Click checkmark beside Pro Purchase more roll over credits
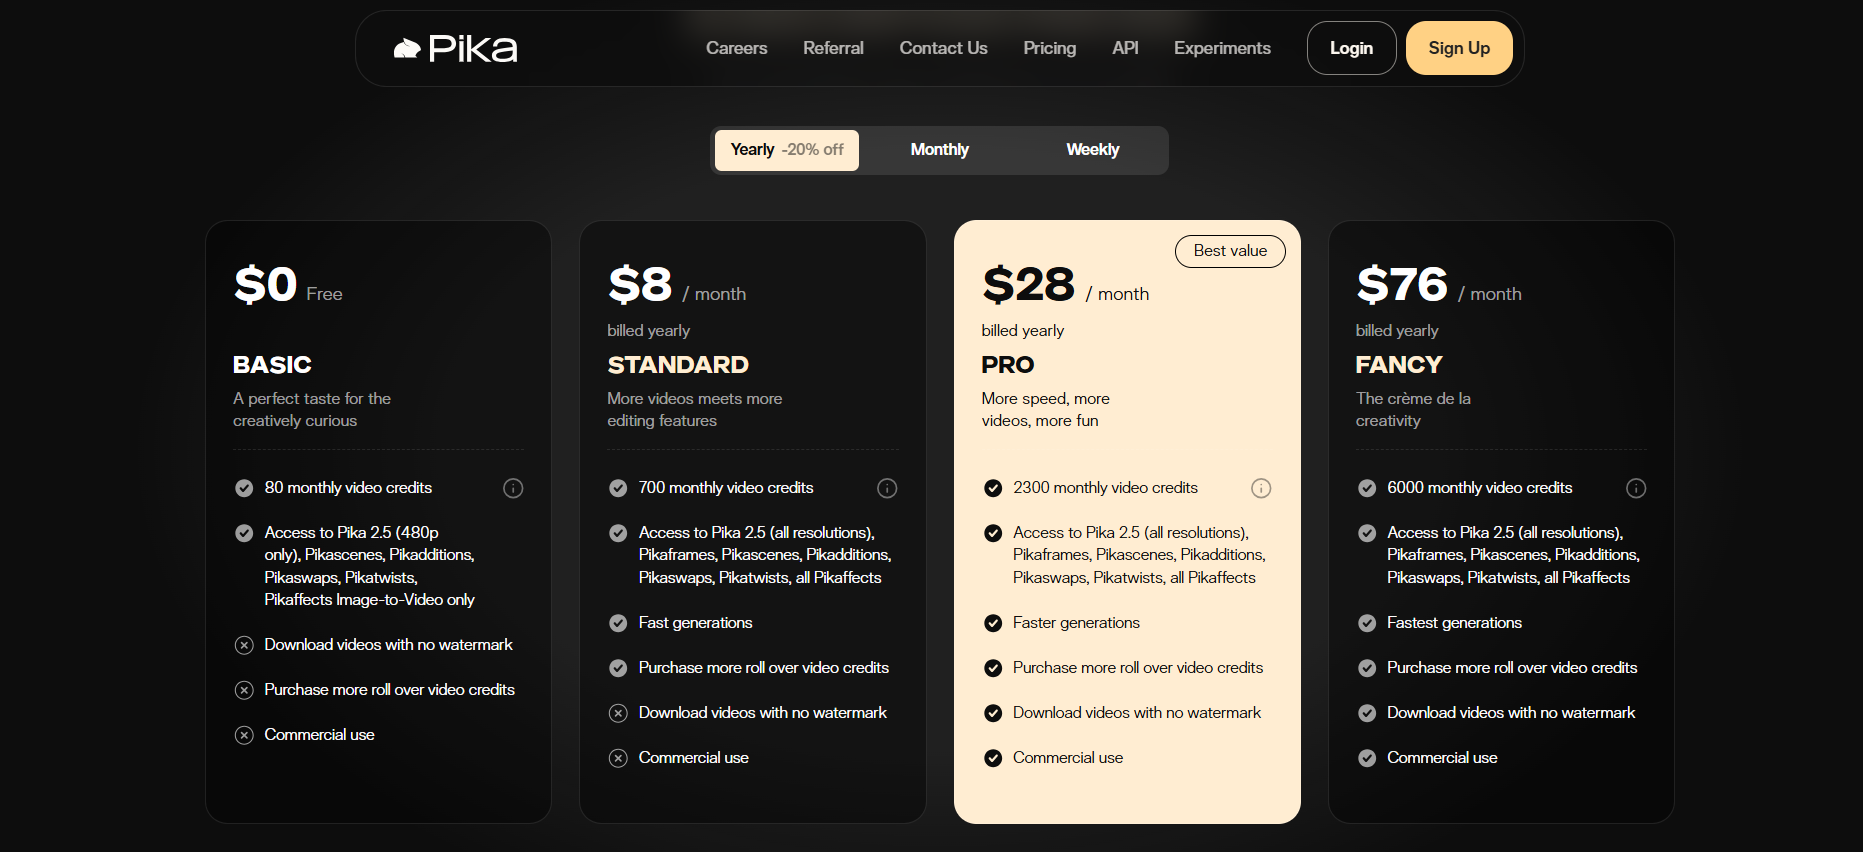The image size is (1863, 852). click(x=993, y=668)
